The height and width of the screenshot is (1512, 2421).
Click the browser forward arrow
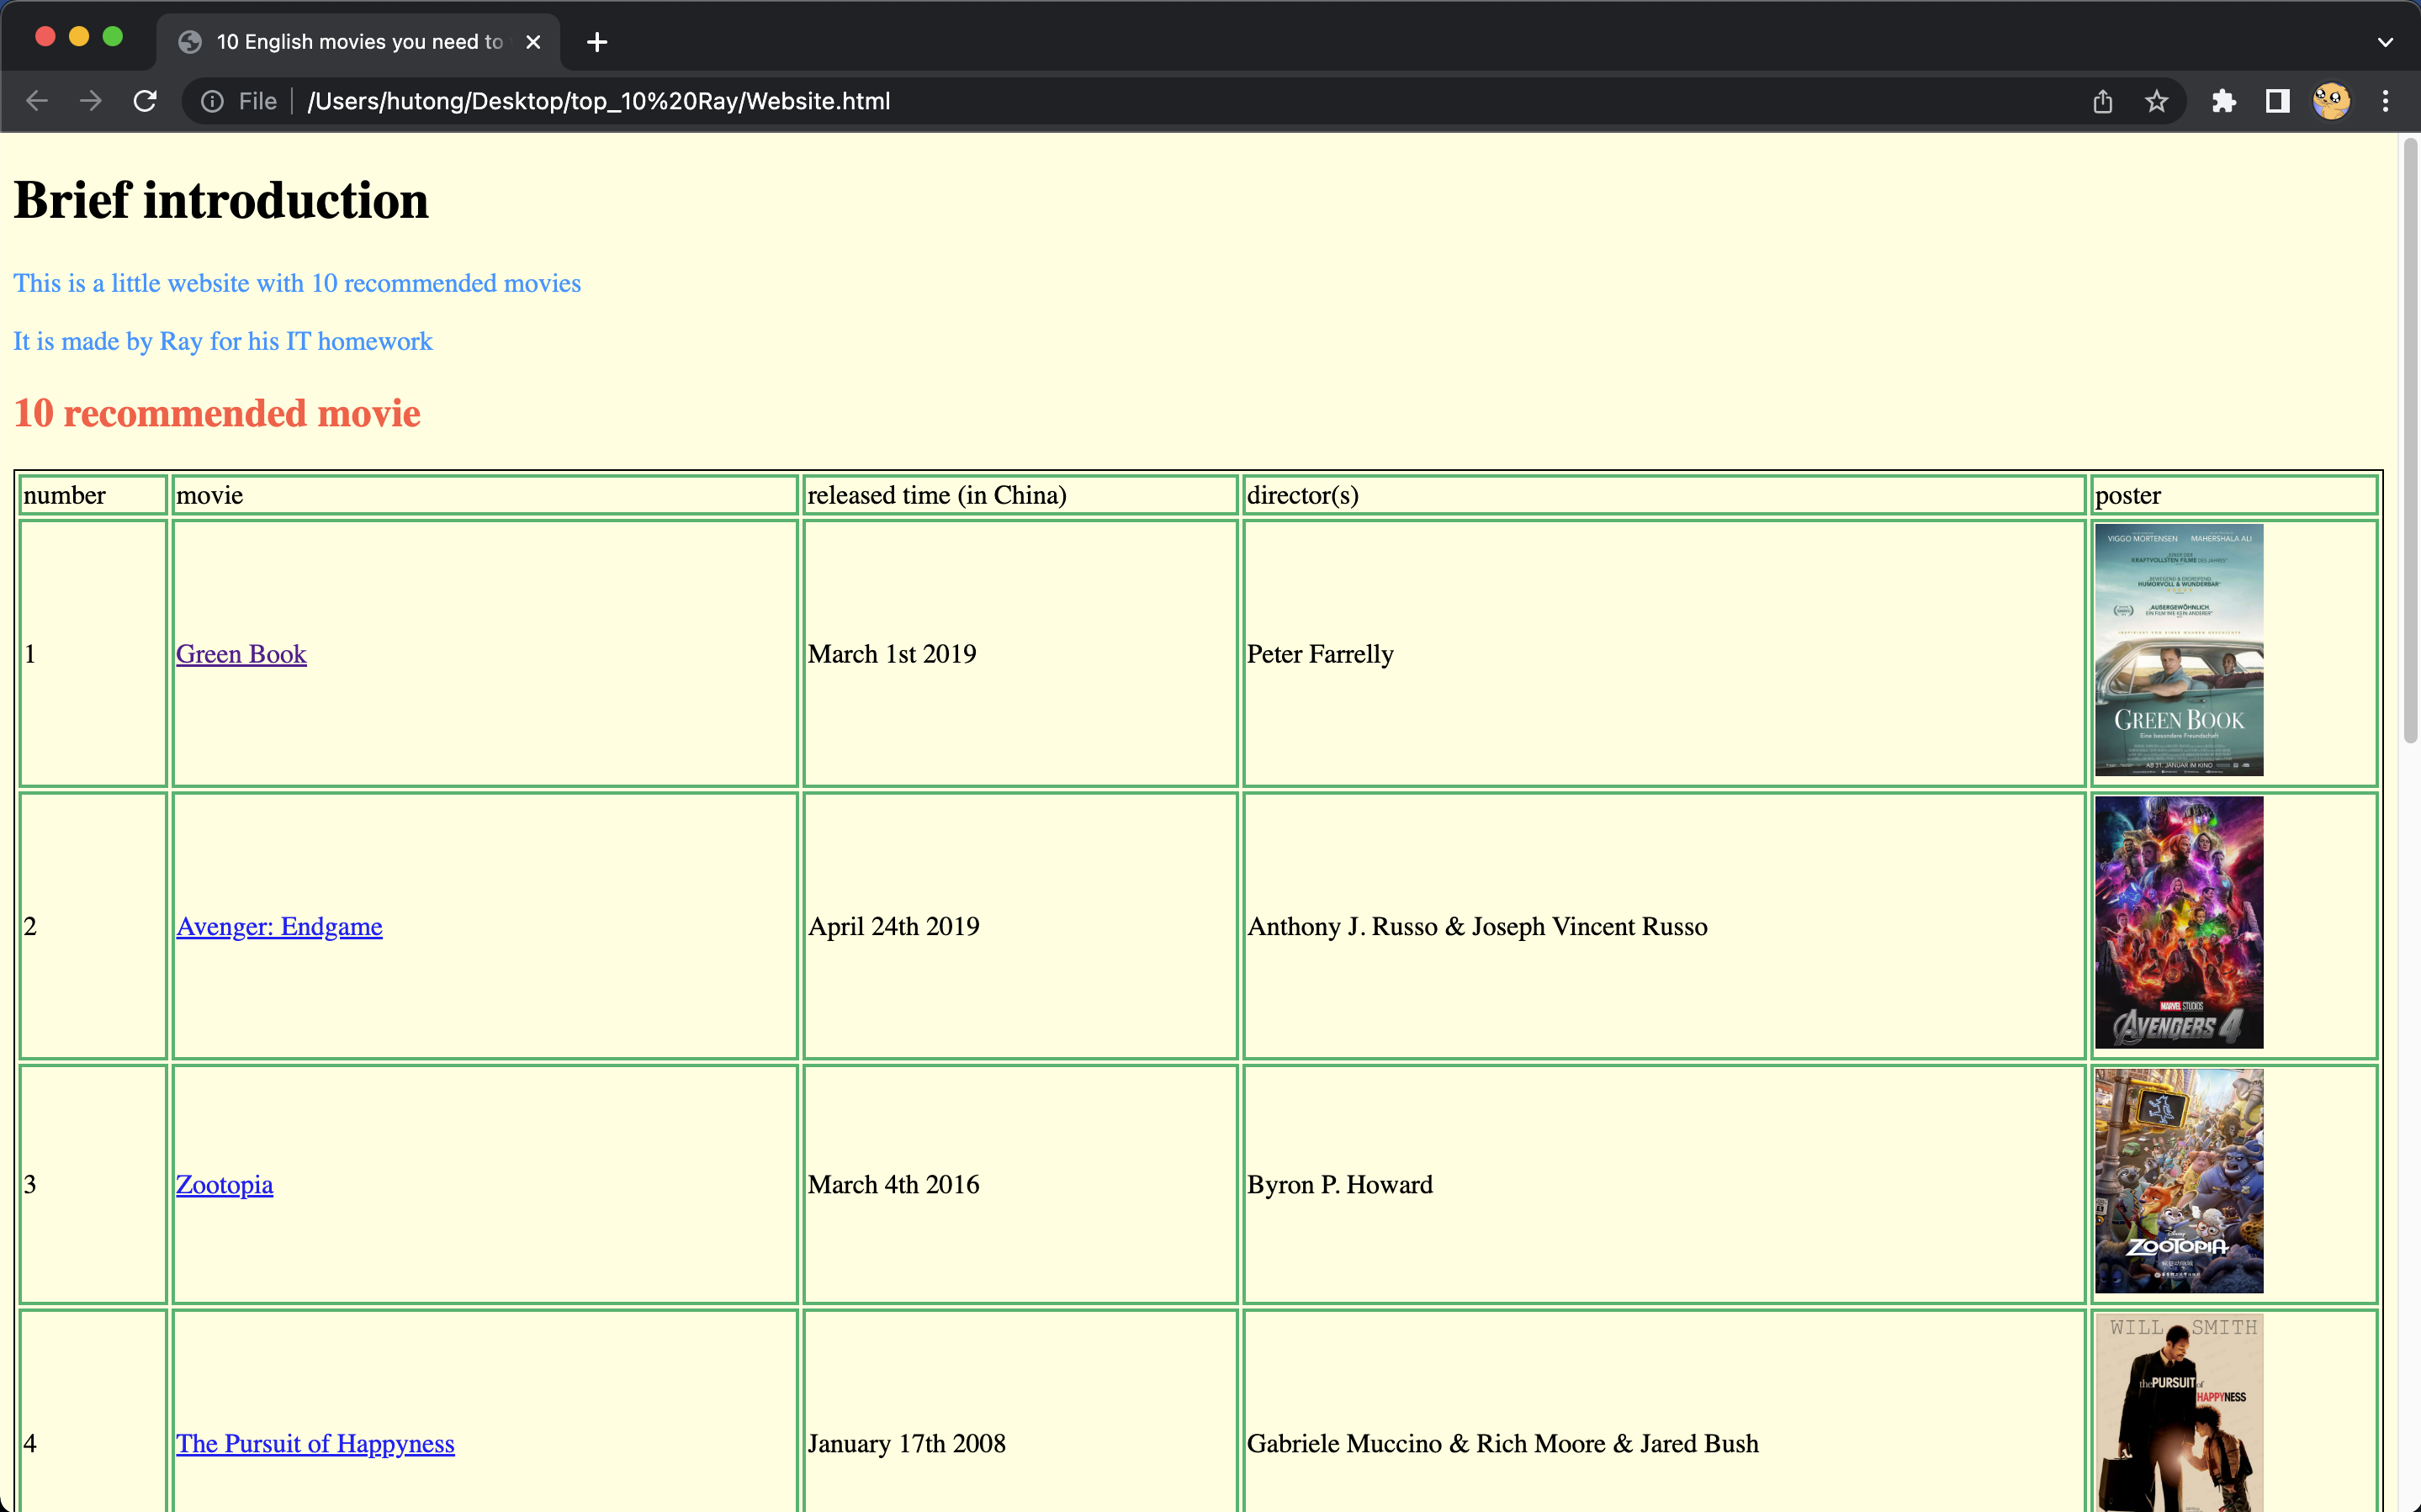click(x=91, y=101)
